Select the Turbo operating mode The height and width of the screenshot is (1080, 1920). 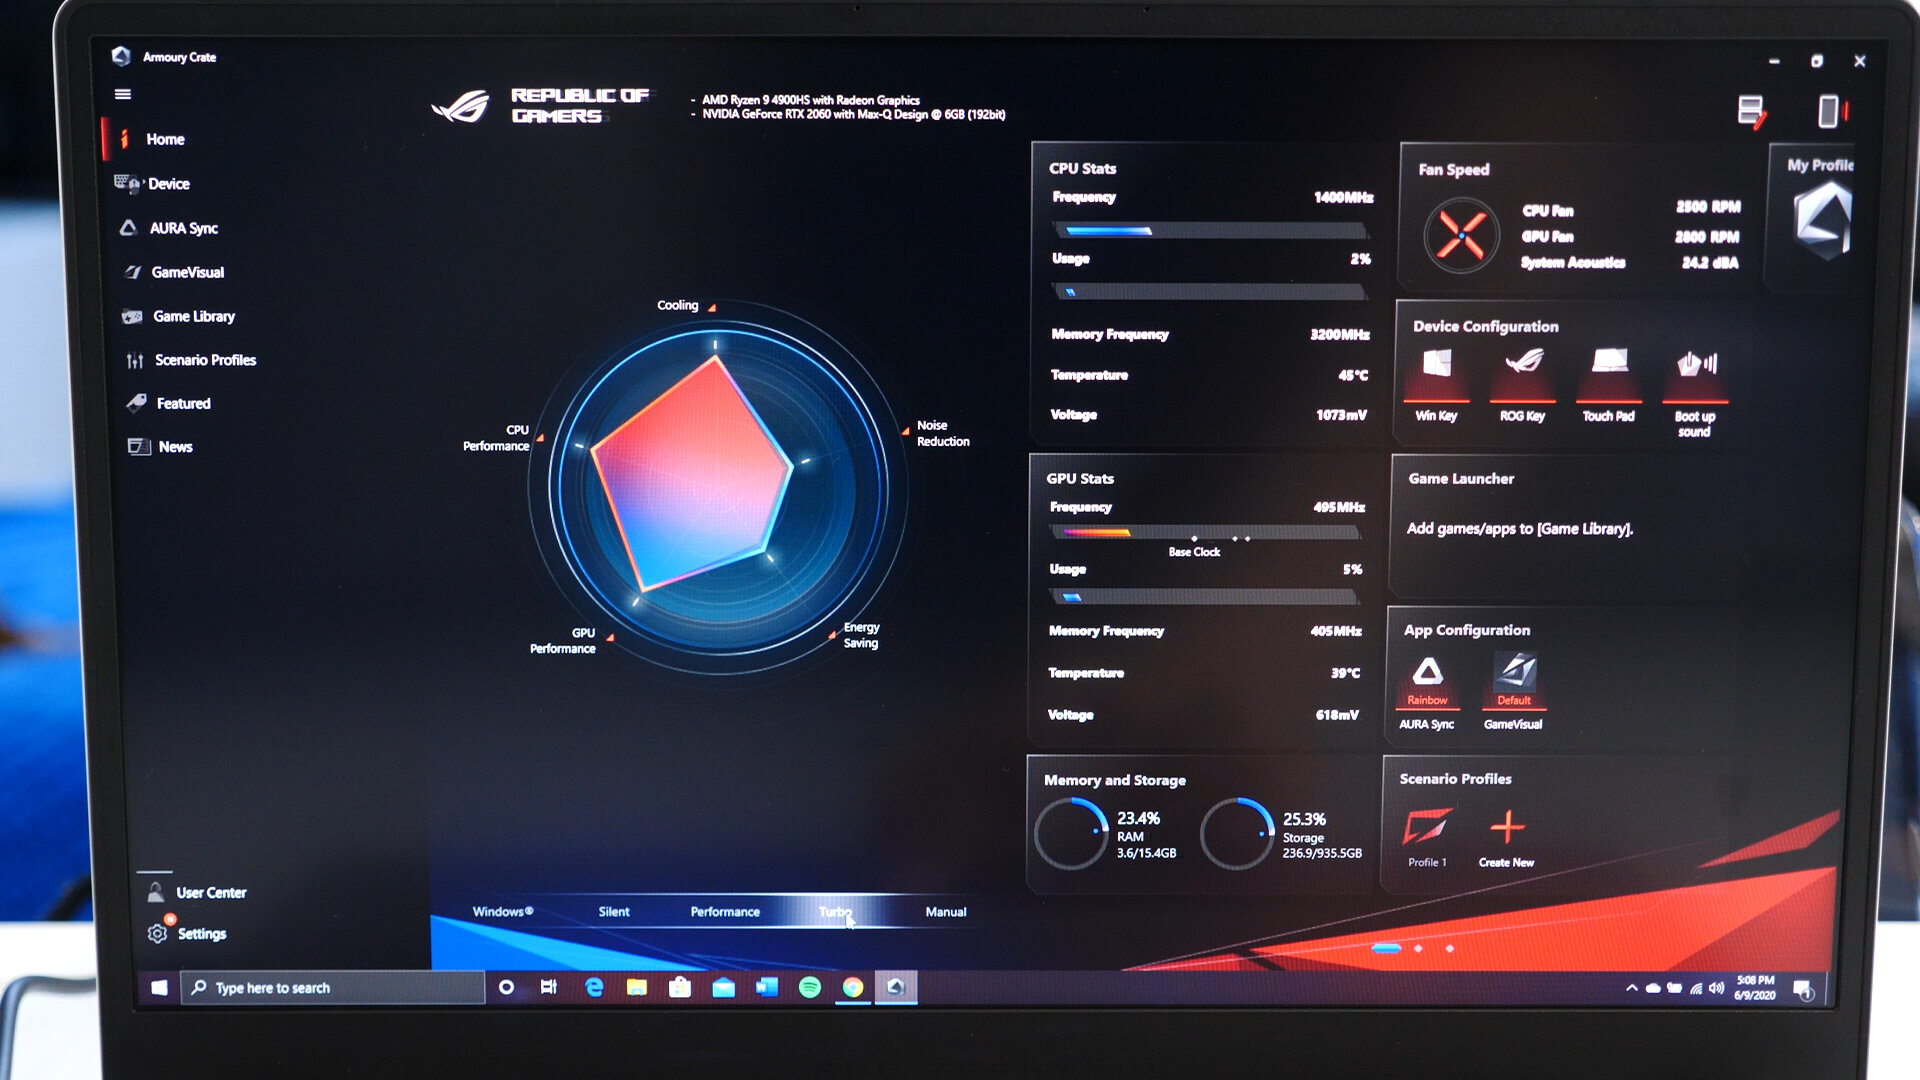(836, 912)
